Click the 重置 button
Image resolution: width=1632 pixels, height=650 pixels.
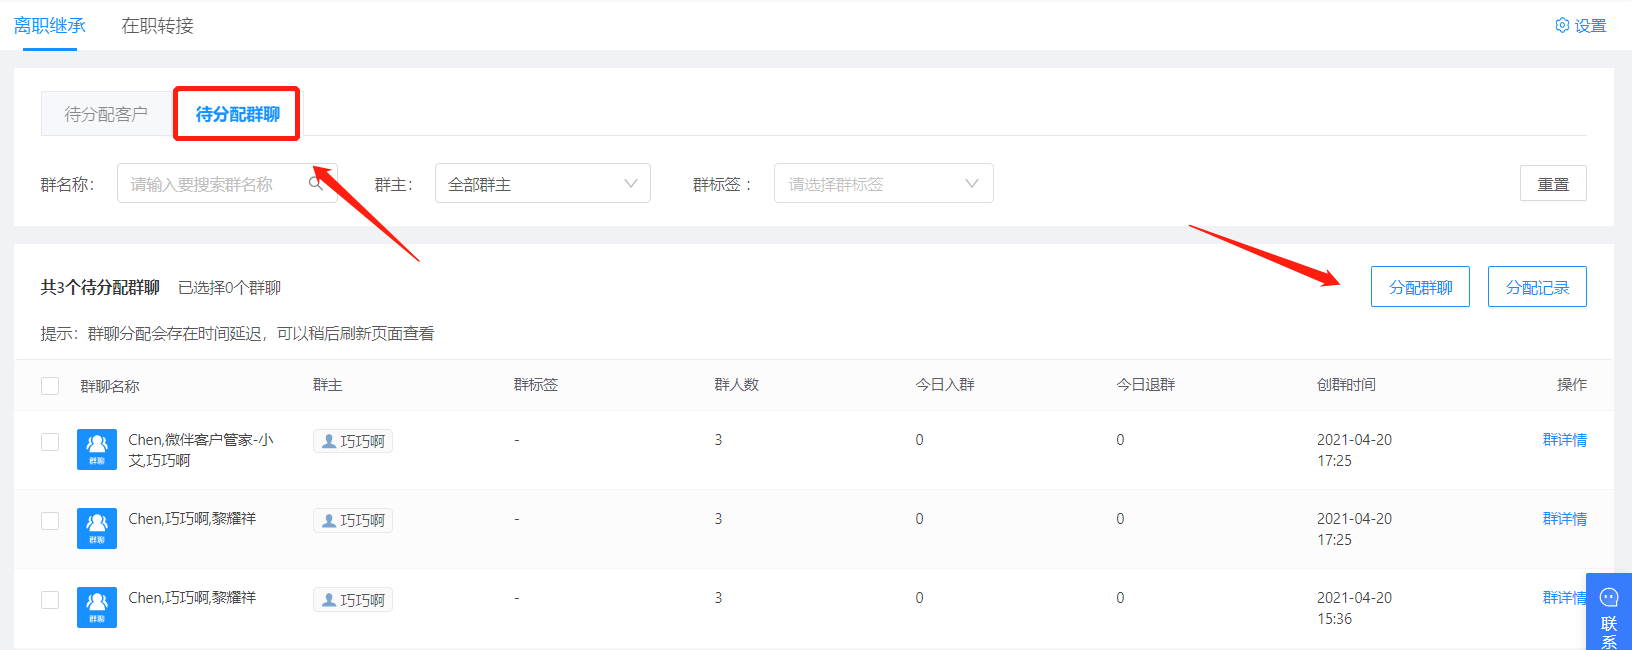click(x=1553, y=184)
